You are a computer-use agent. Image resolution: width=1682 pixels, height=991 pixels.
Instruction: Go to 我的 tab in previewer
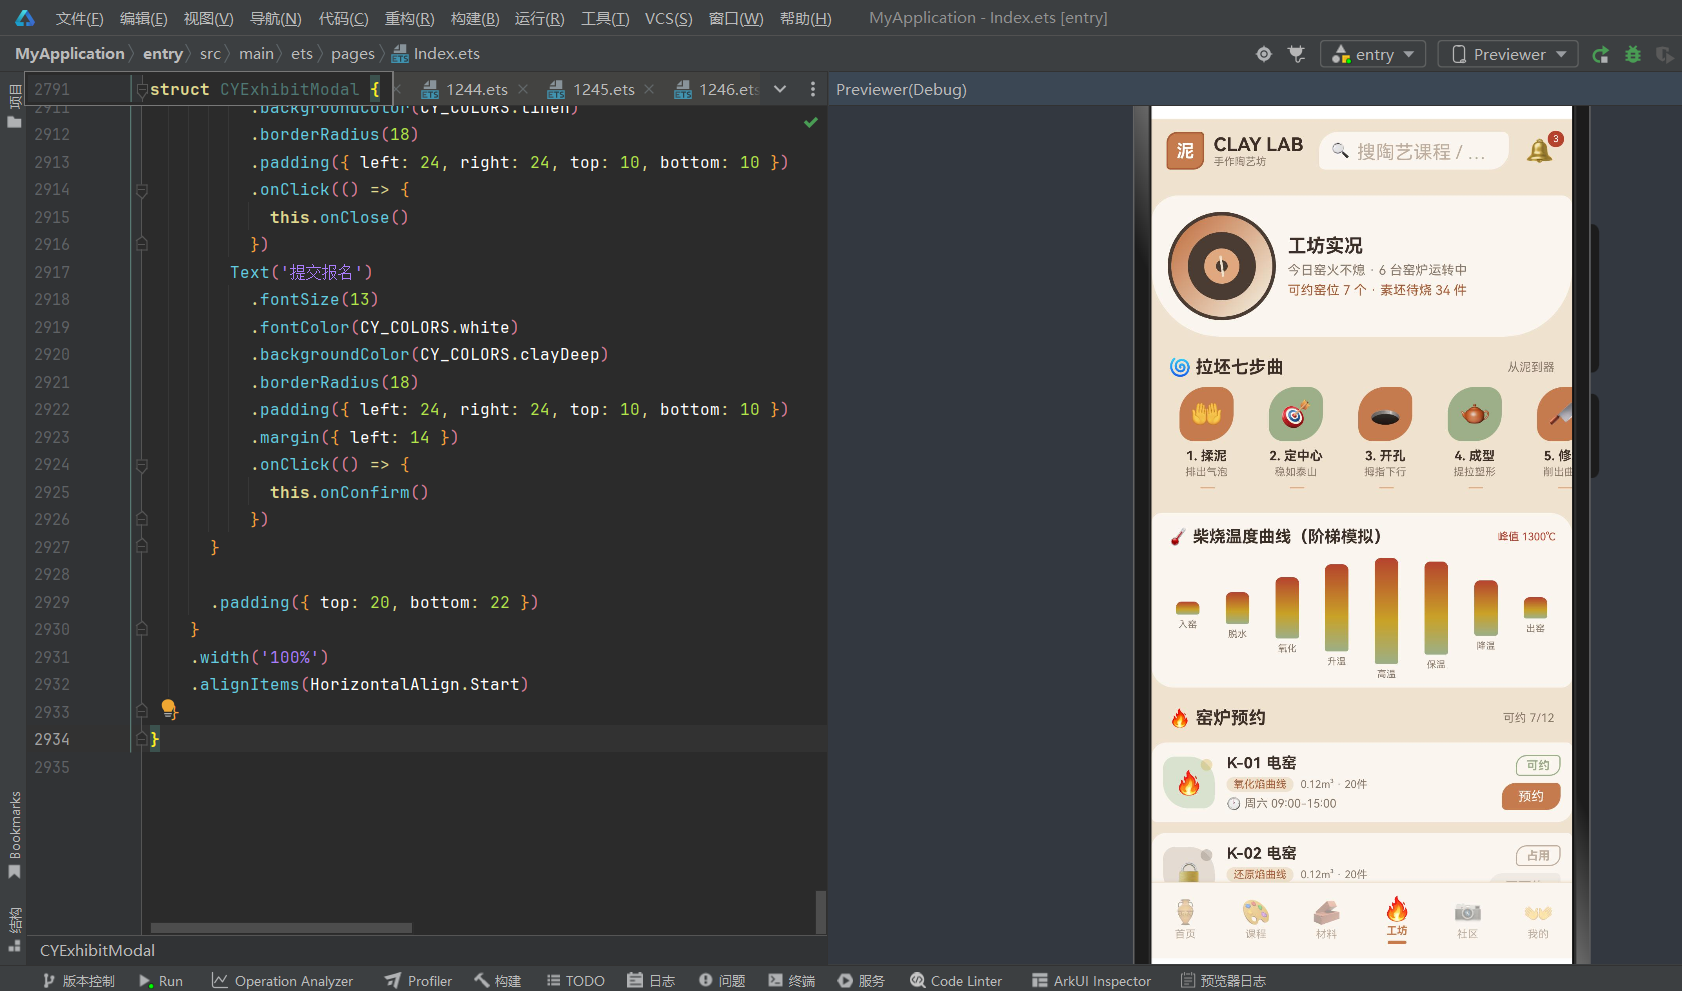[x=1538, y=919]
